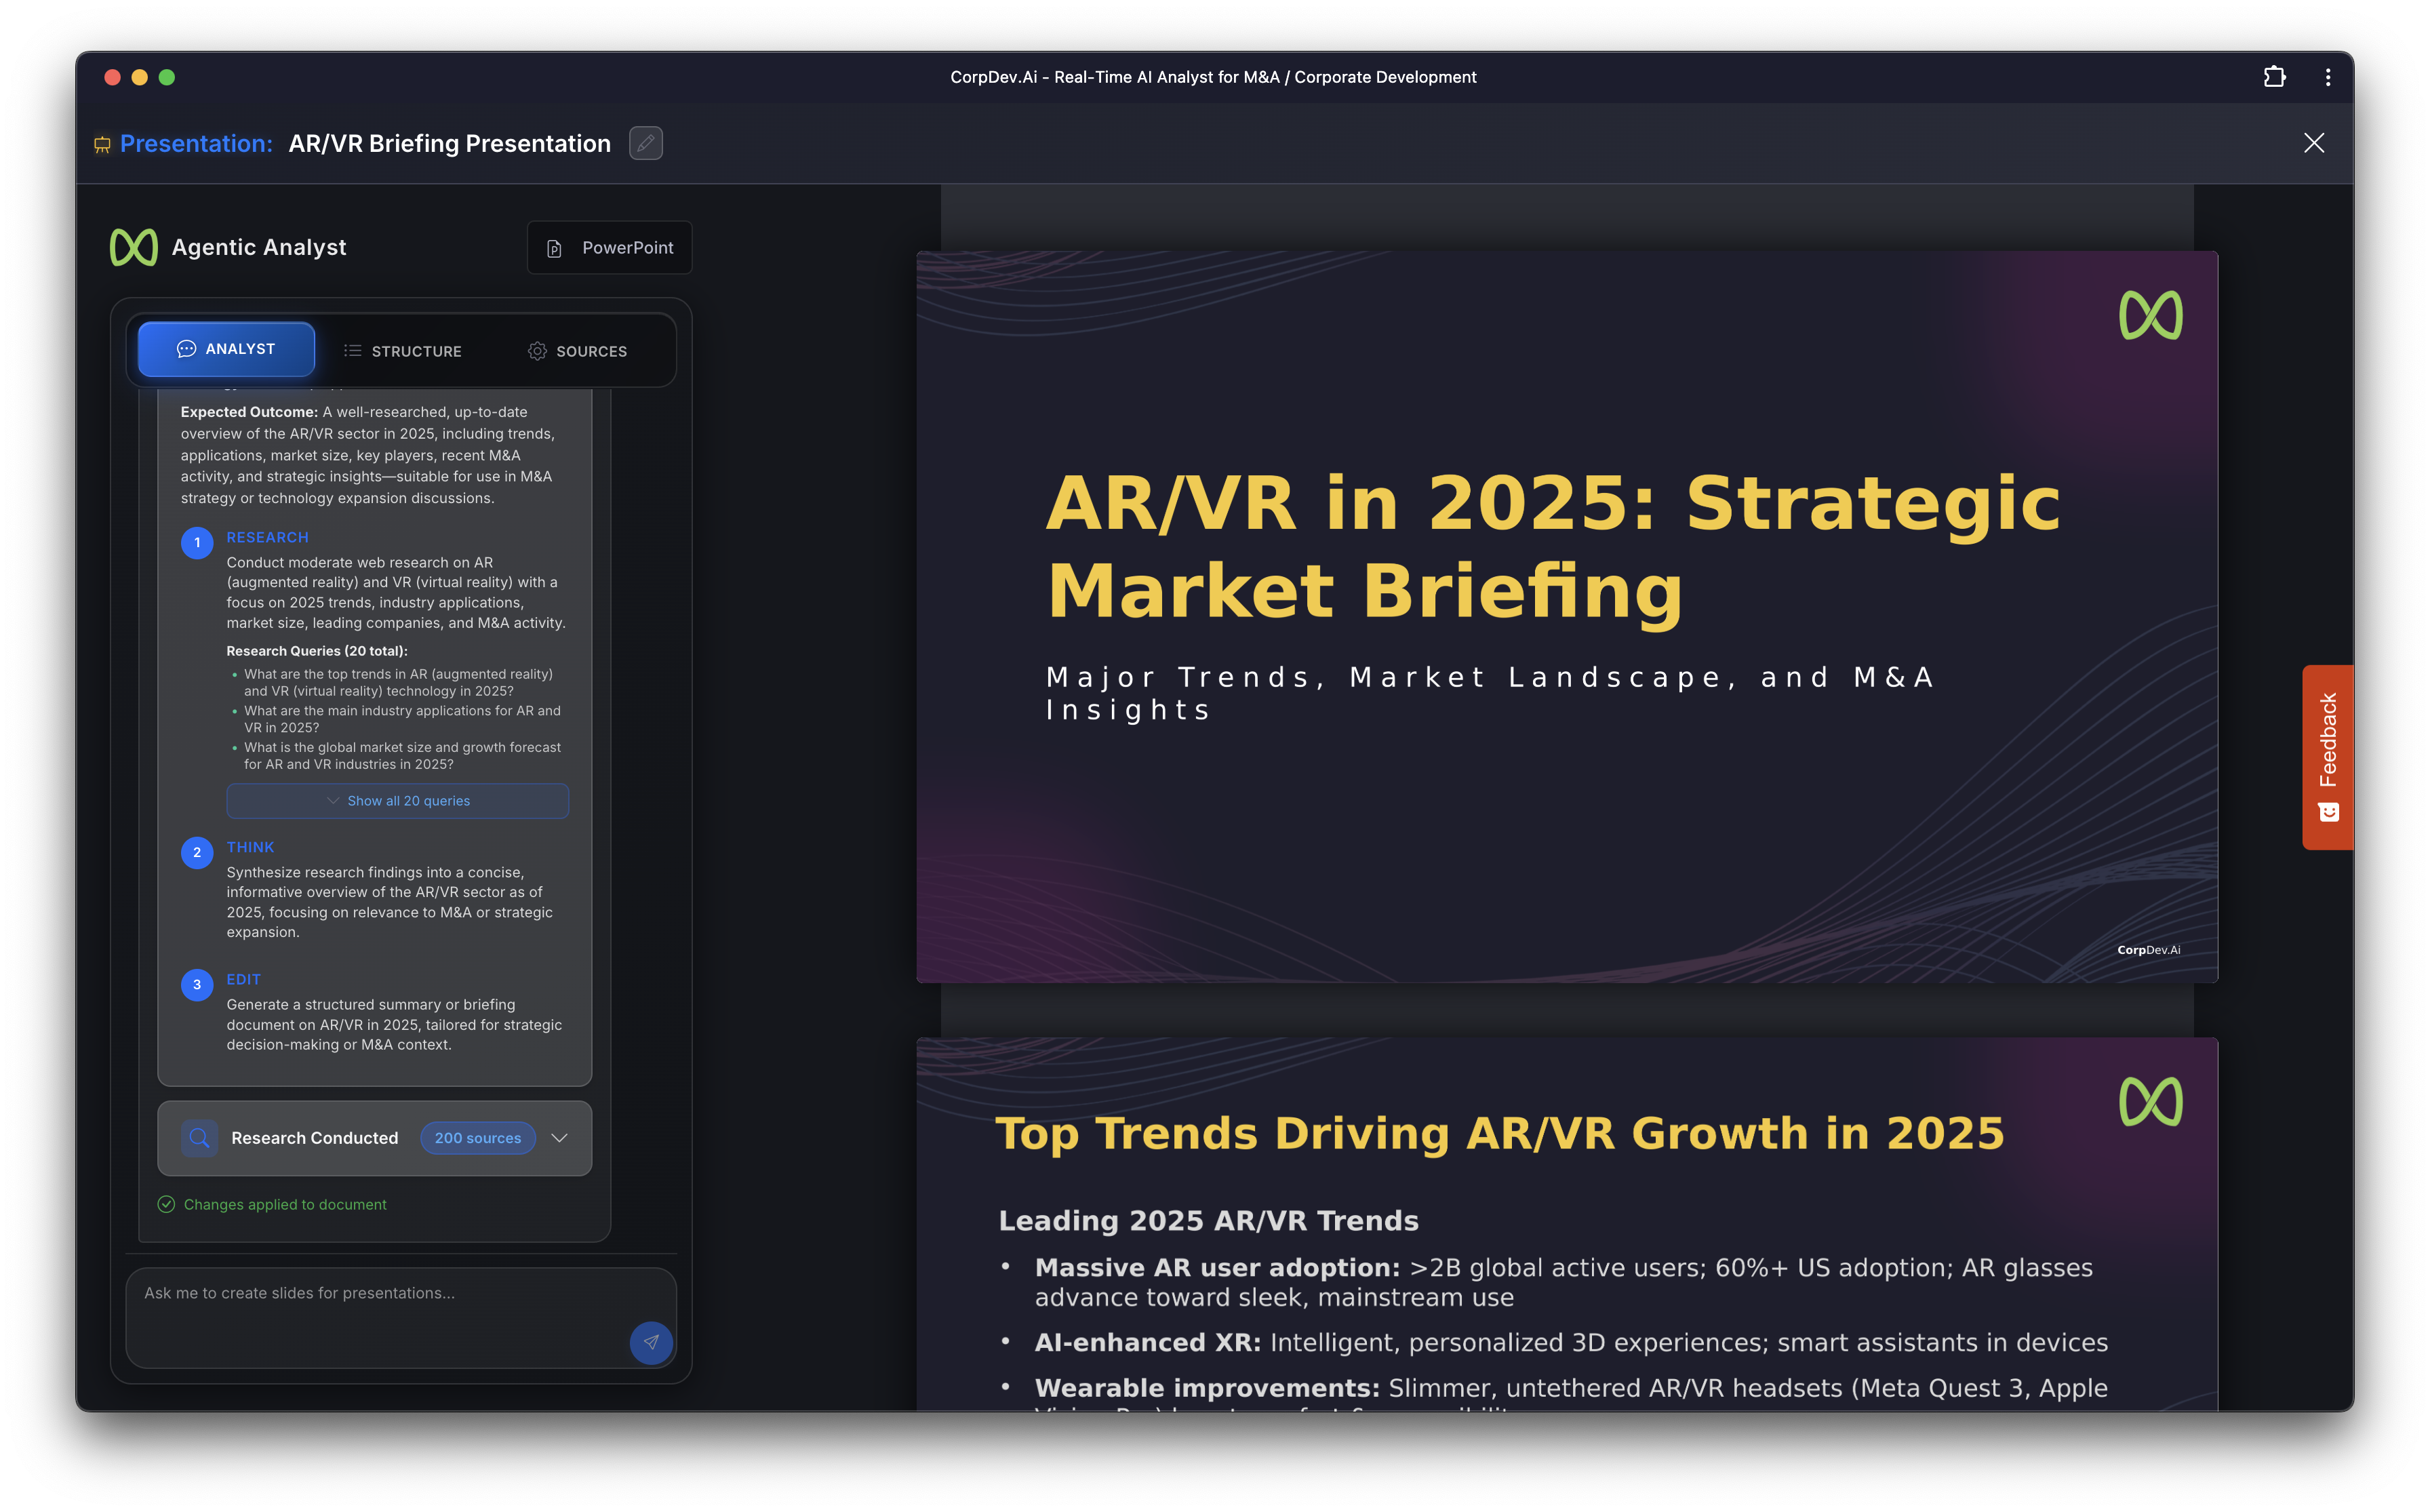Switch to the Sources tab

click(578, 351)
